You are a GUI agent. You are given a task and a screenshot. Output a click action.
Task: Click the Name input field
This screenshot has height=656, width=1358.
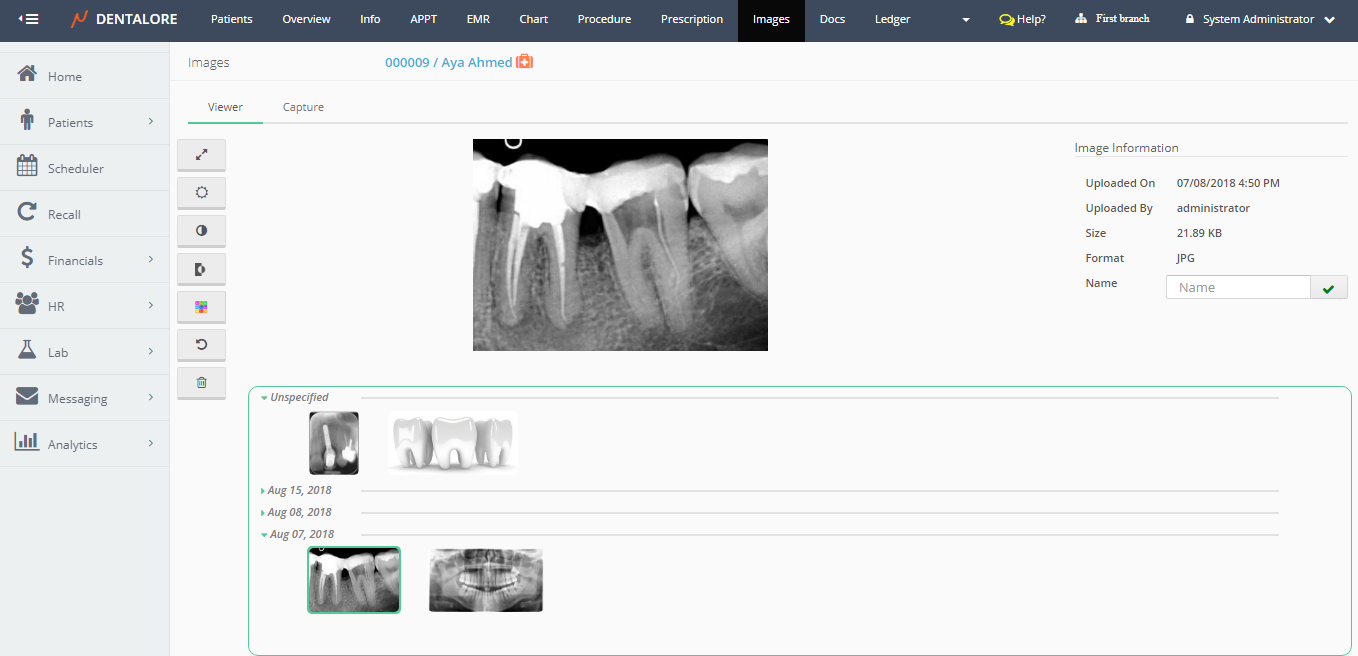point(1238,287)
